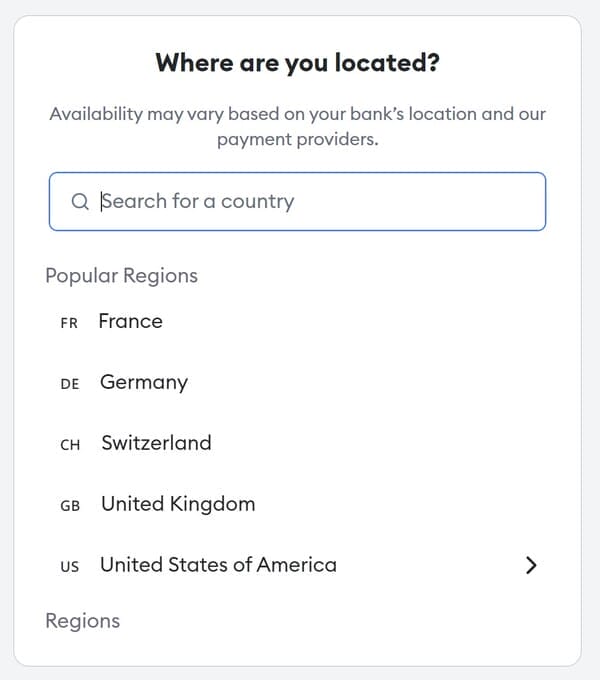Click the FR country code badge
600x680 pixels.
69,324
